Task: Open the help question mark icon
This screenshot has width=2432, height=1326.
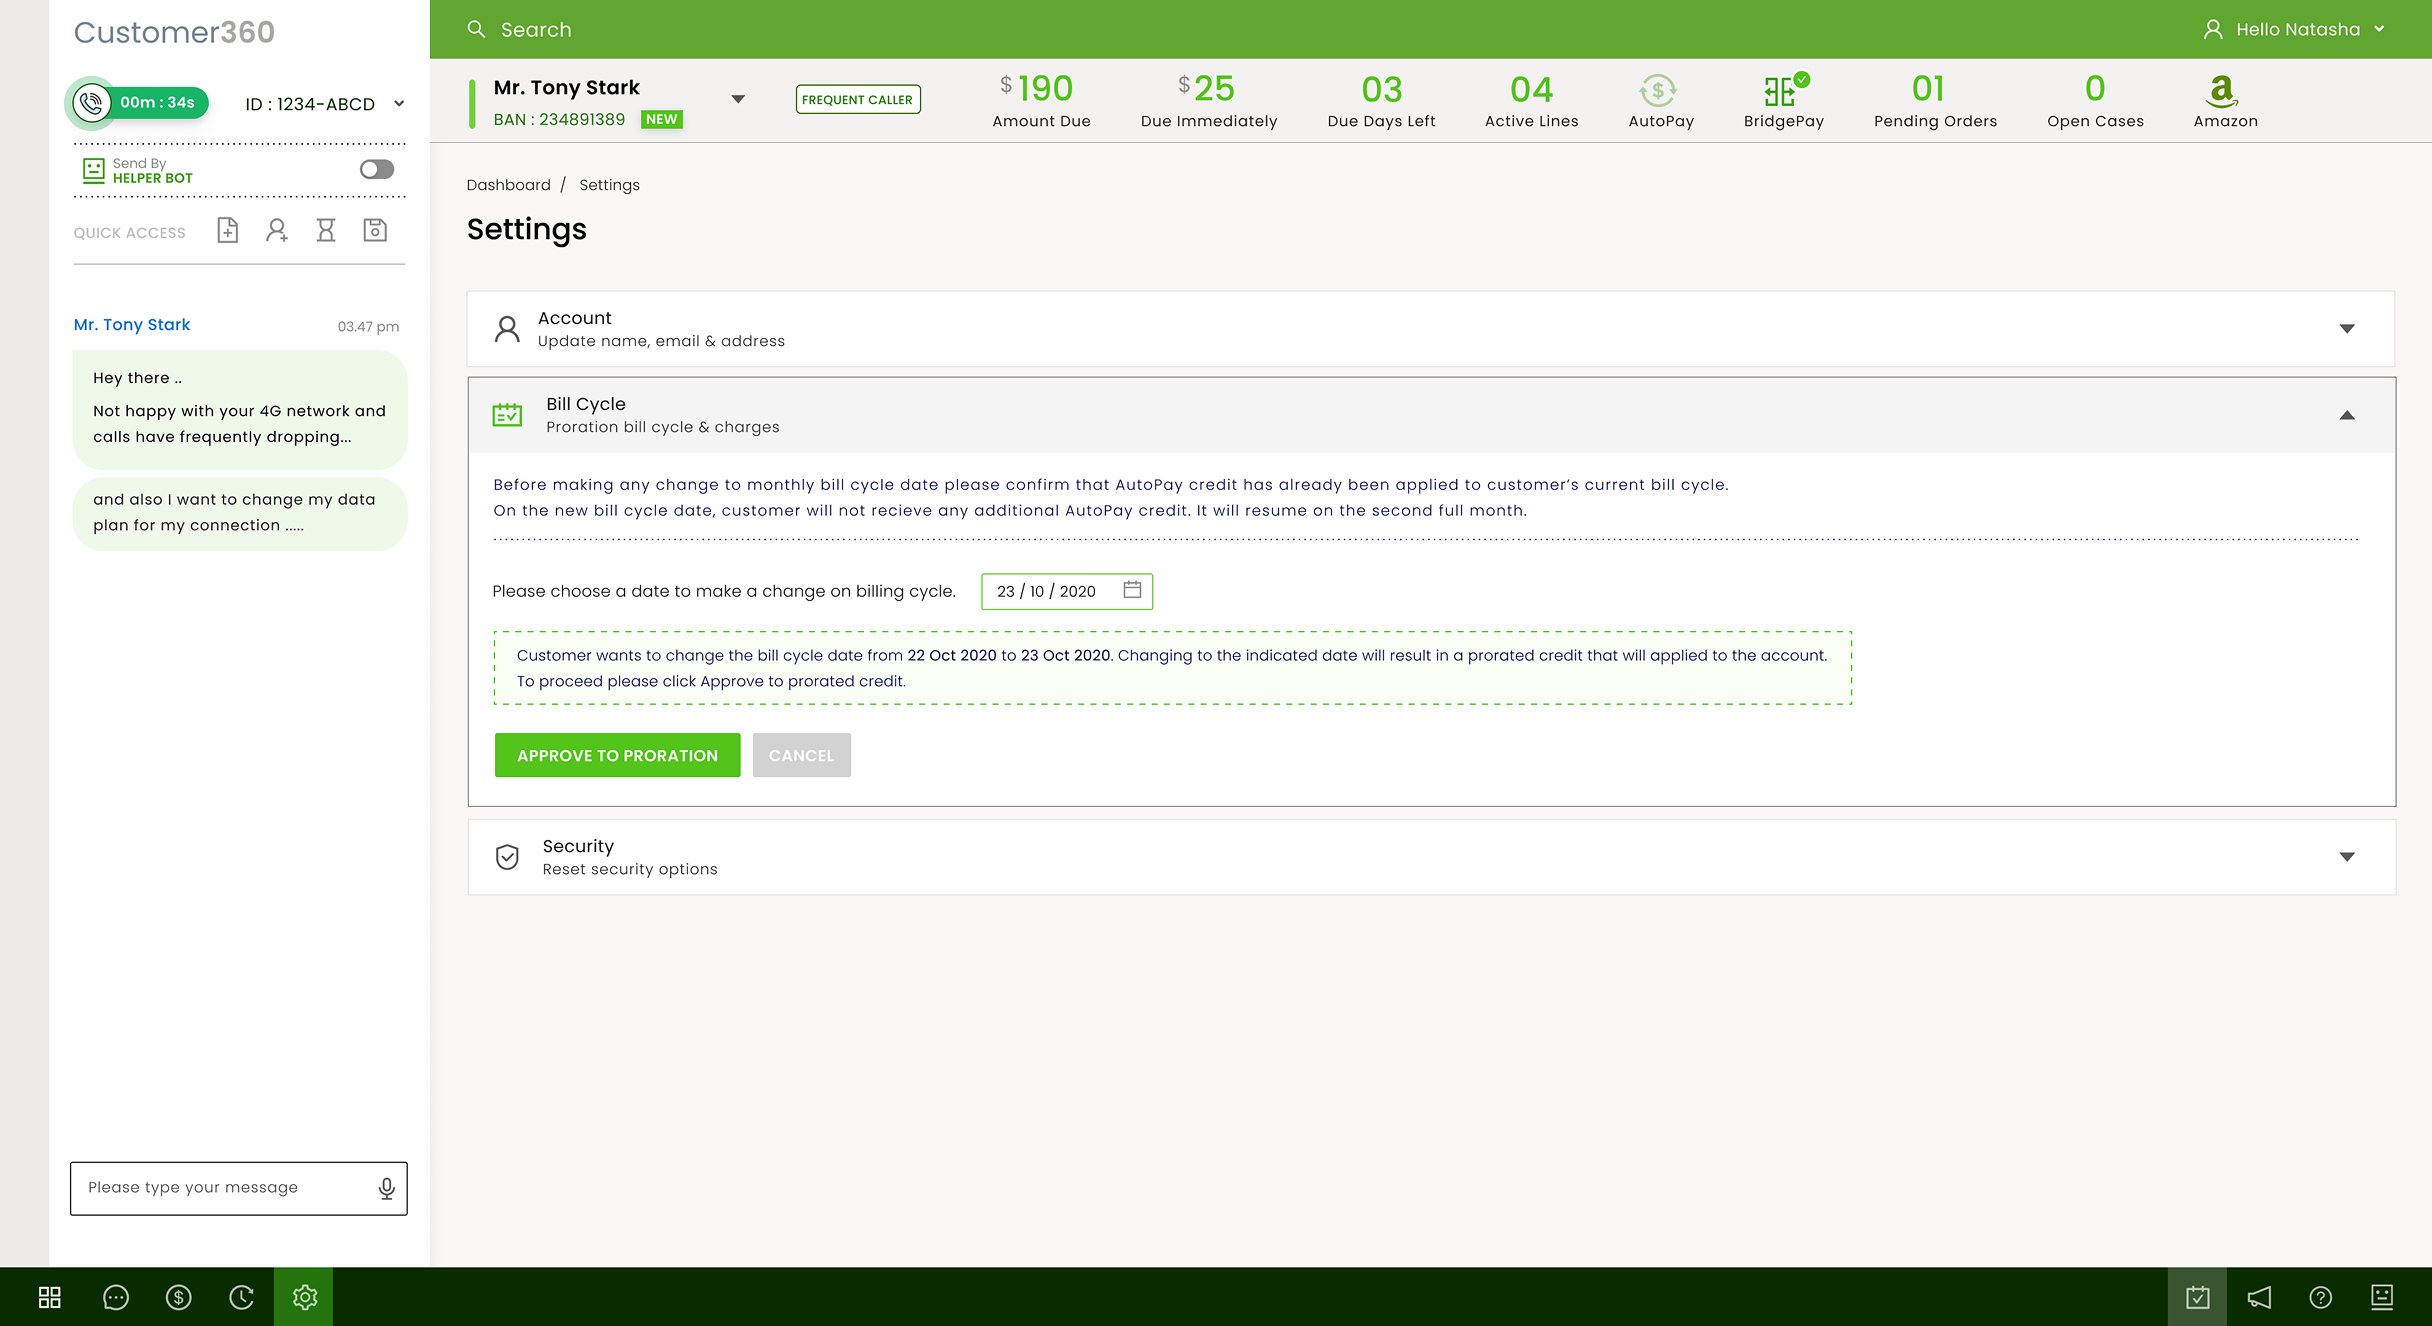Action: 2321,1297
